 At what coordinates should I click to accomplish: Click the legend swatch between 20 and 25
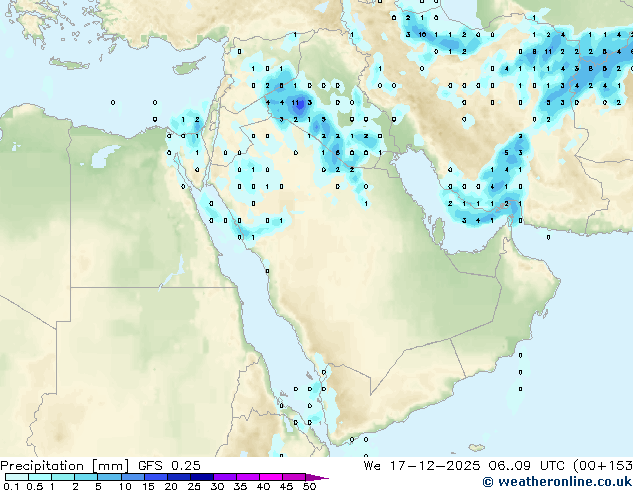(x=179, y=477)
